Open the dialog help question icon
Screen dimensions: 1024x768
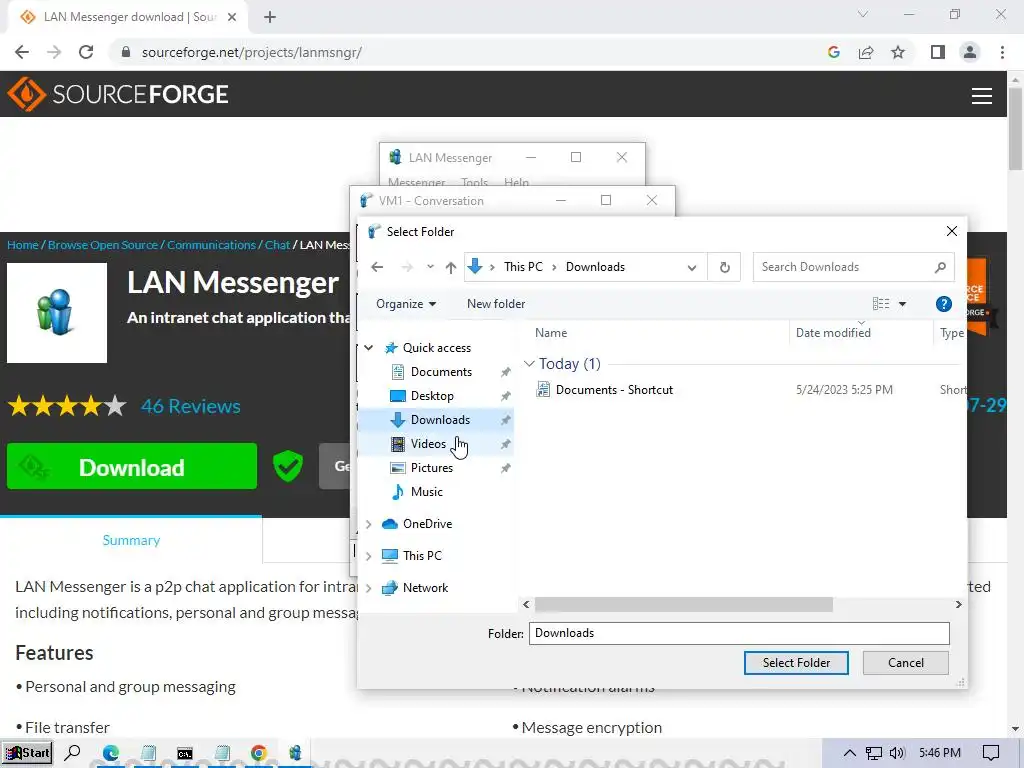(x=943, y=304)
